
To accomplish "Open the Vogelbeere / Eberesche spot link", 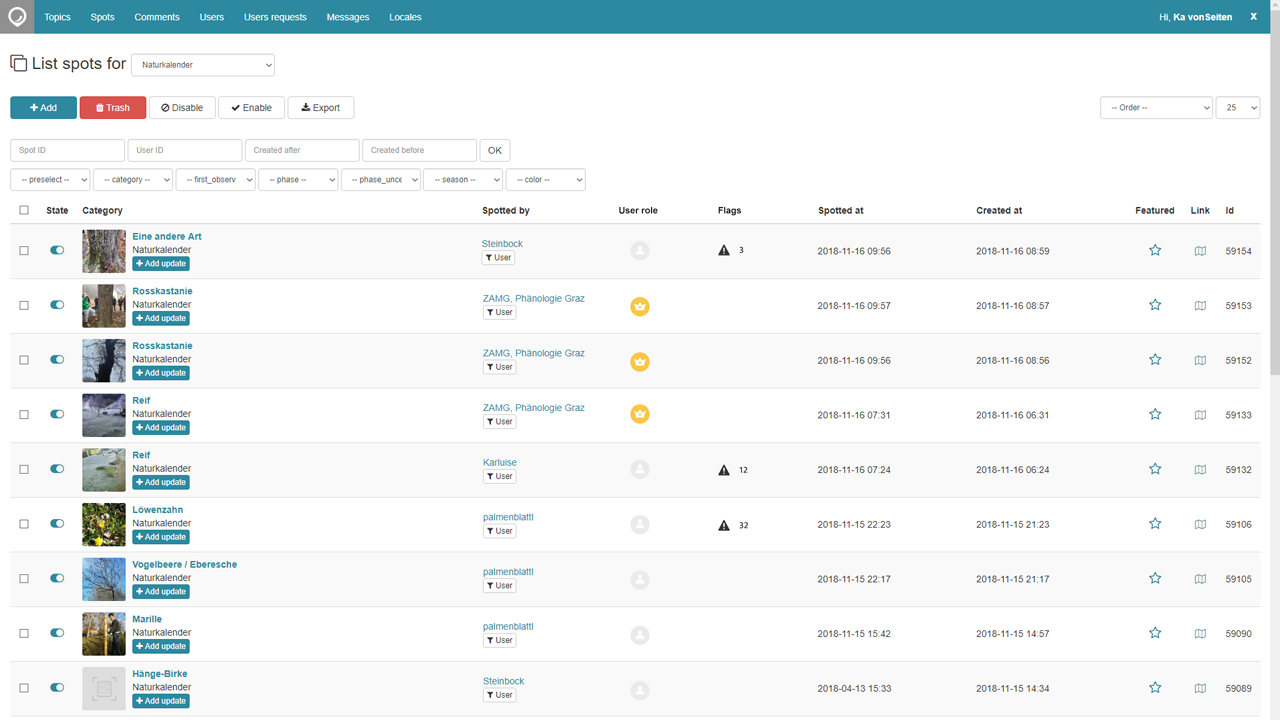I will click(184, 564).
